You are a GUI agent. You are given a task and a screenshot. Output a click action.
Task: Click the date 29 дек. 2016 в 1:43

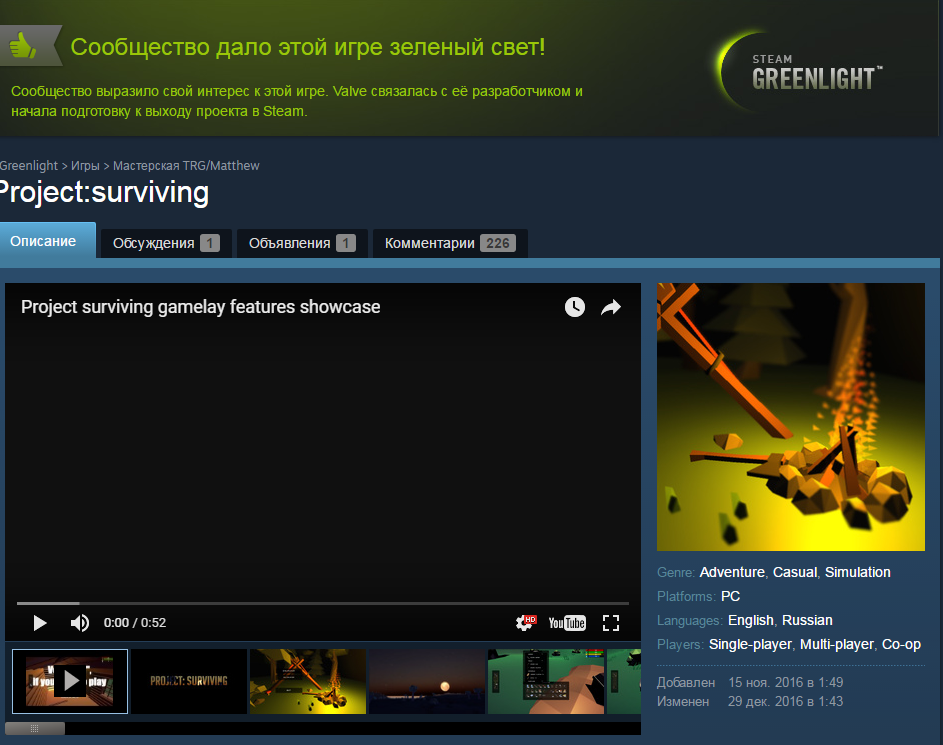[x=785, y=702]
